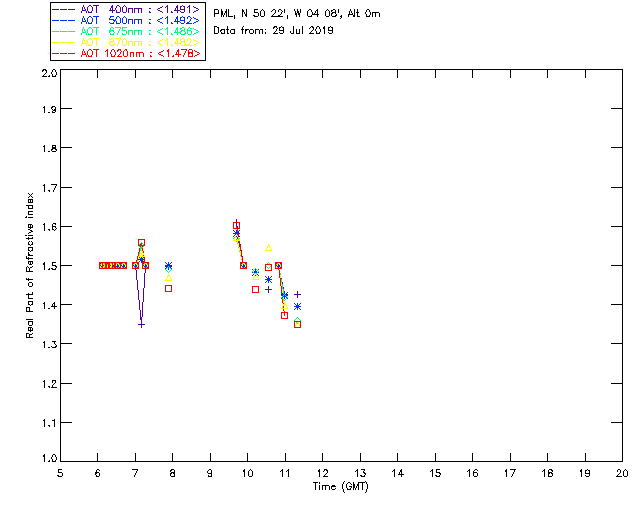The image size is (640, 512).
Task: Click the x-axis tick label 15
Action: 435,473
